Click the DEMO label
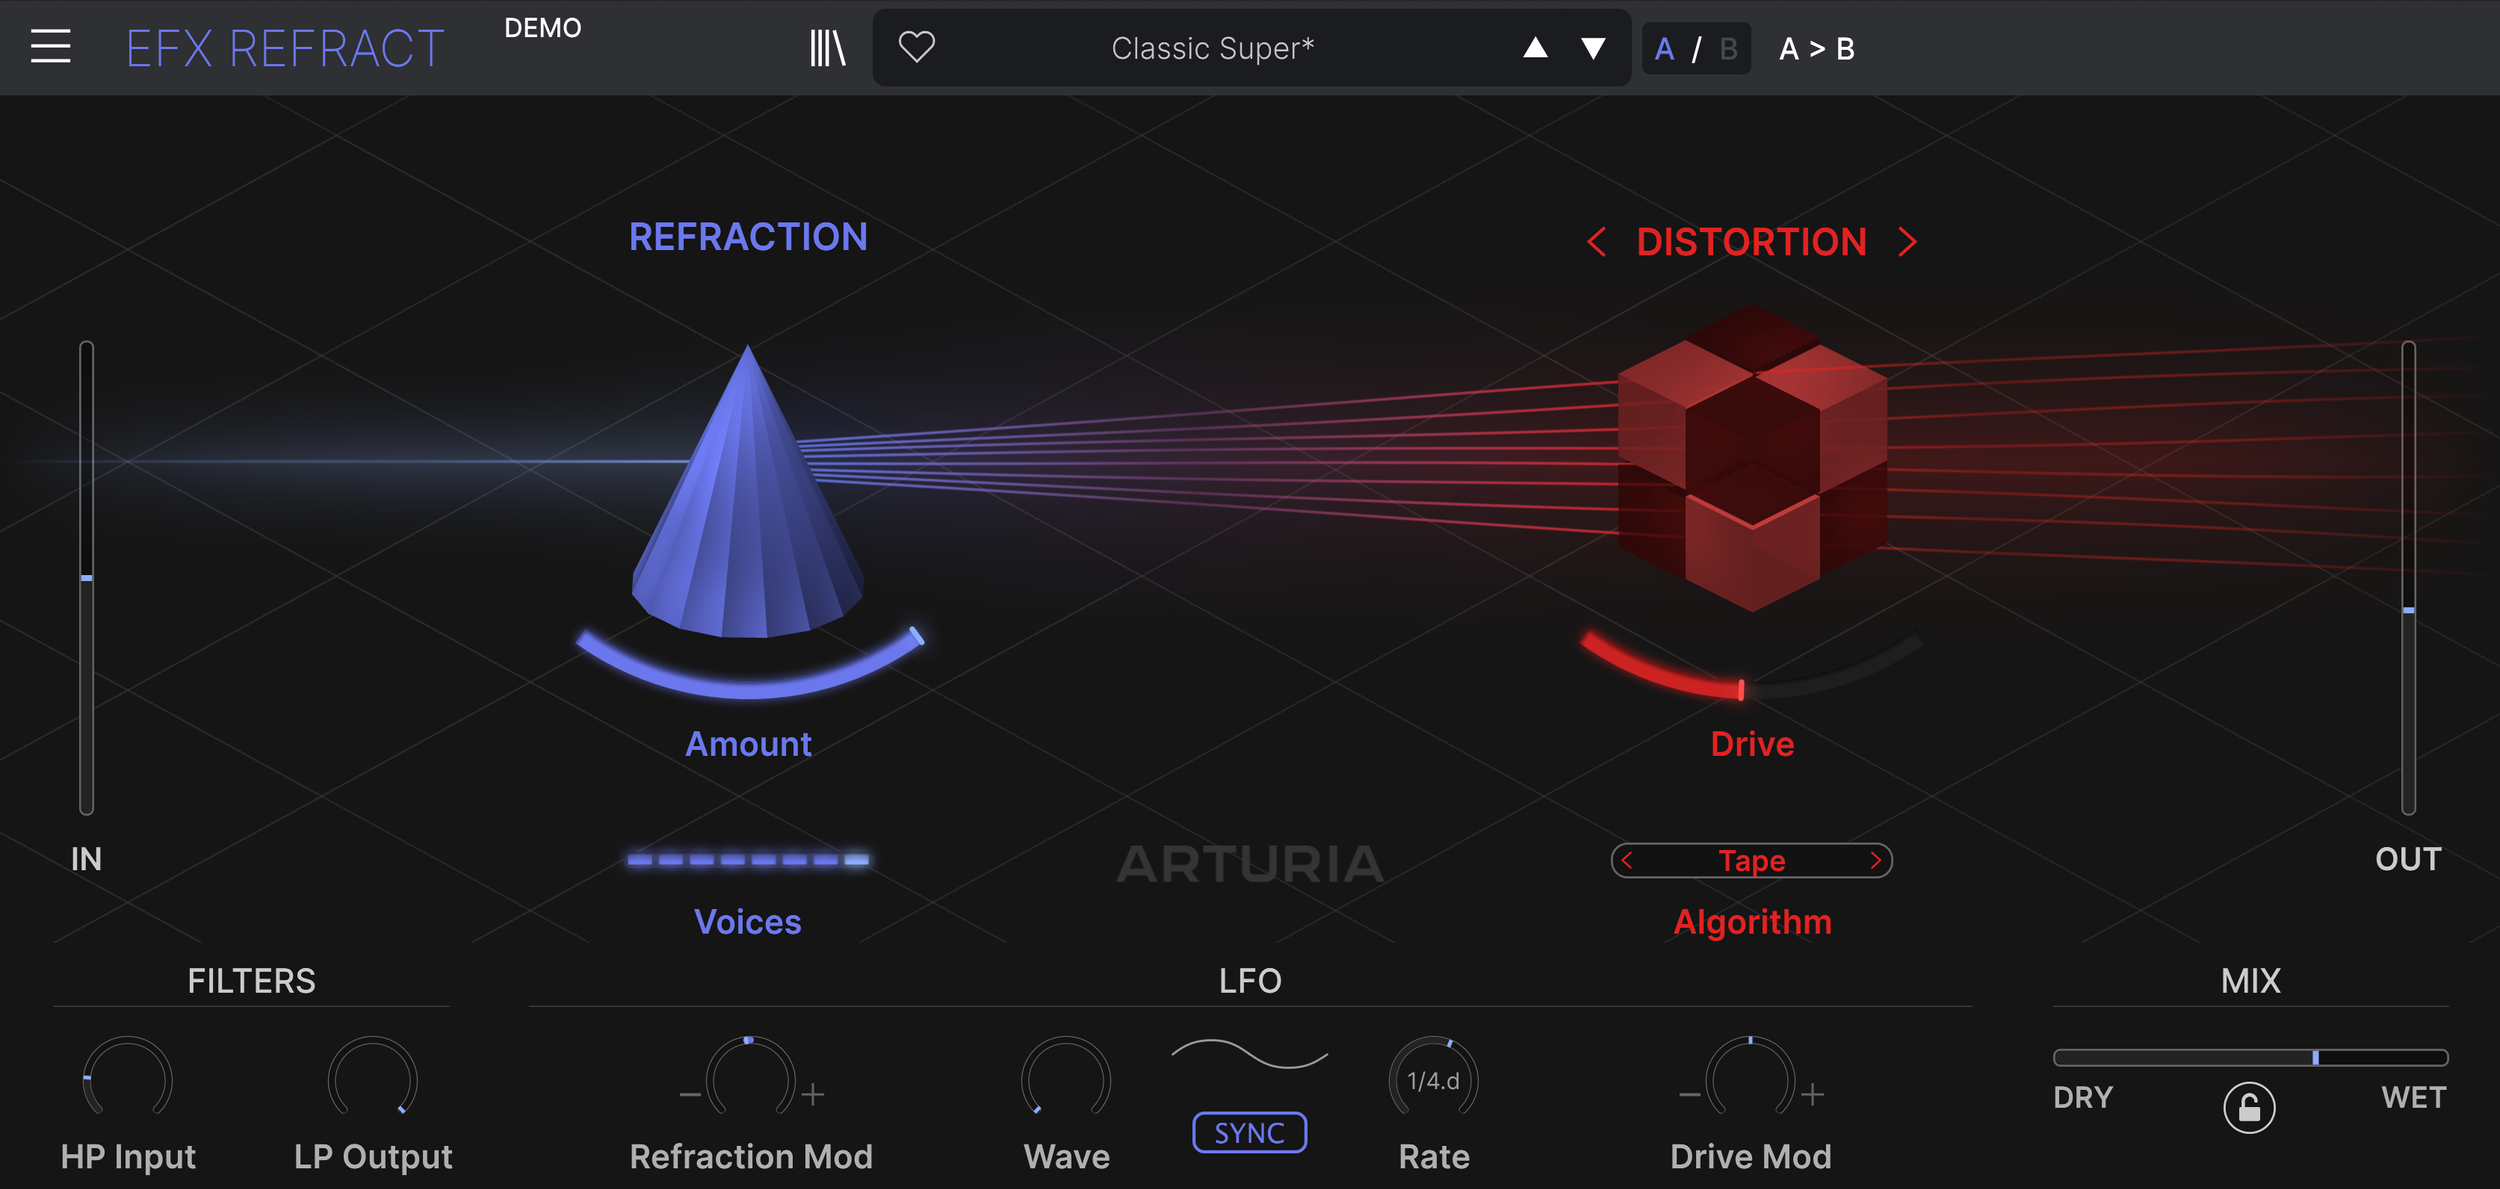 pos(542,28)
